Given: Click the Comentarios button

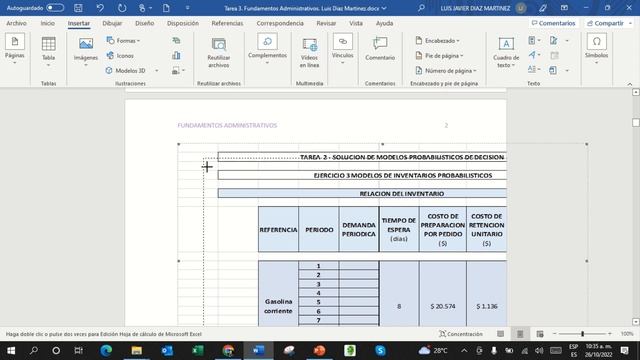Looking at the screenshot, I should tap(553, 23).
